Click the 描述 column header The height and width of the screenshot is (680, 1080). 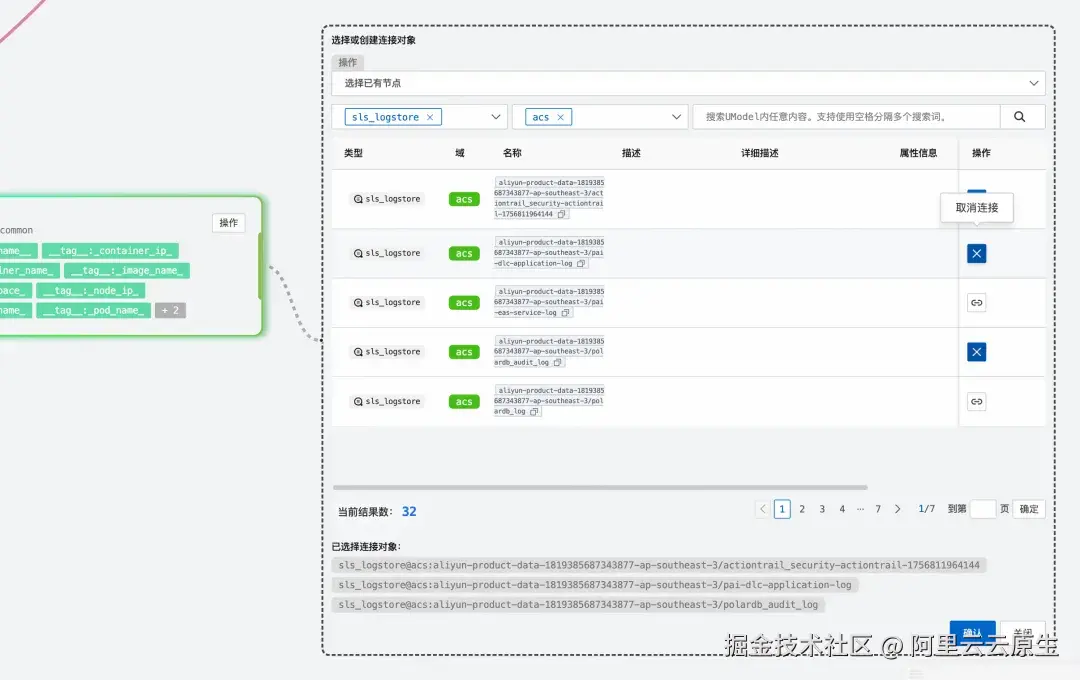coord(631,153)
